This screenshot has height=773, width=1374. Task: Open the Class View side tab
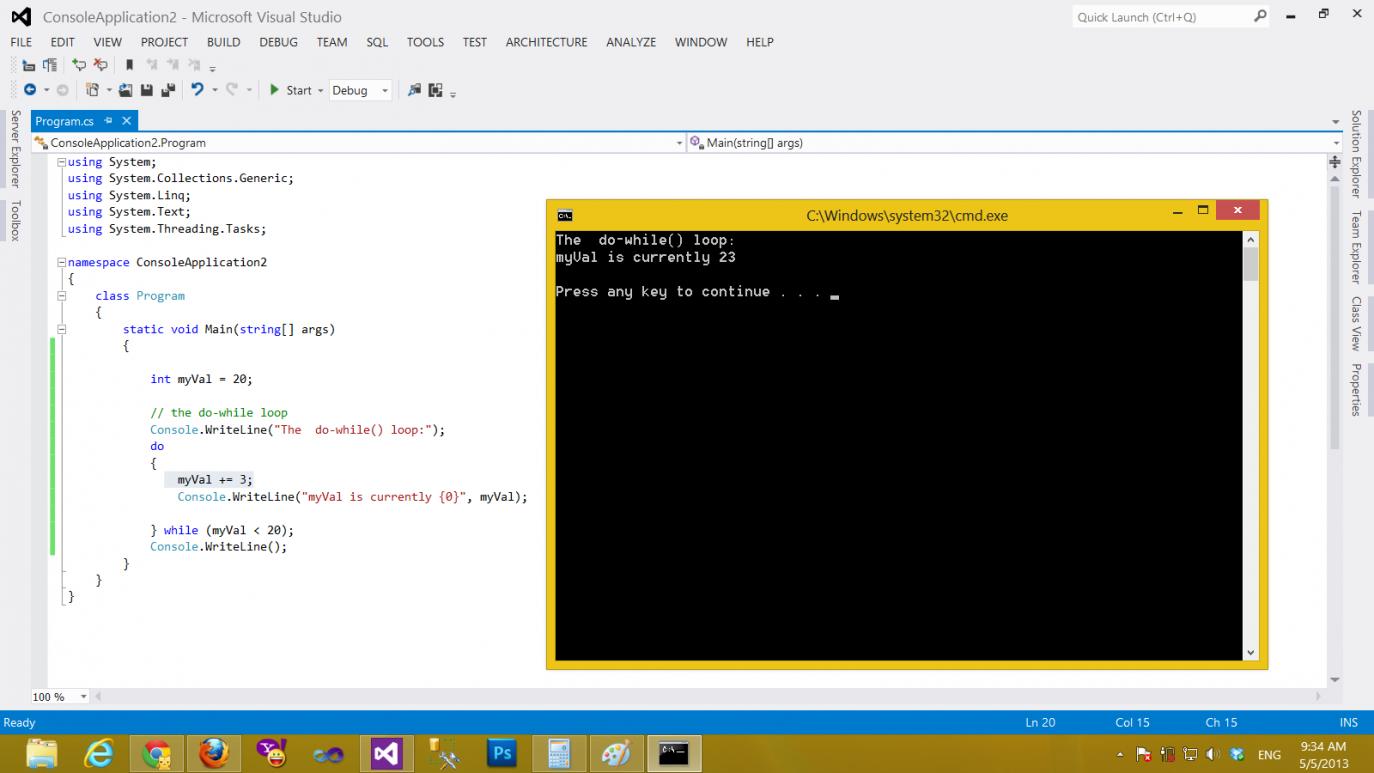tap(1356, 323)
